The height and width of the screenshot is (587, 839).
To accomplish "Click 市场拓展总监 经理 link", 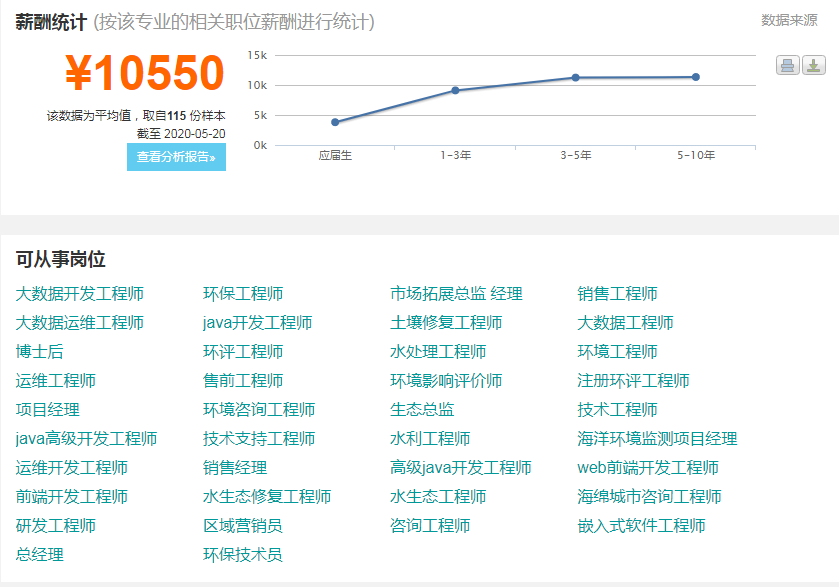I will point(456,294).
